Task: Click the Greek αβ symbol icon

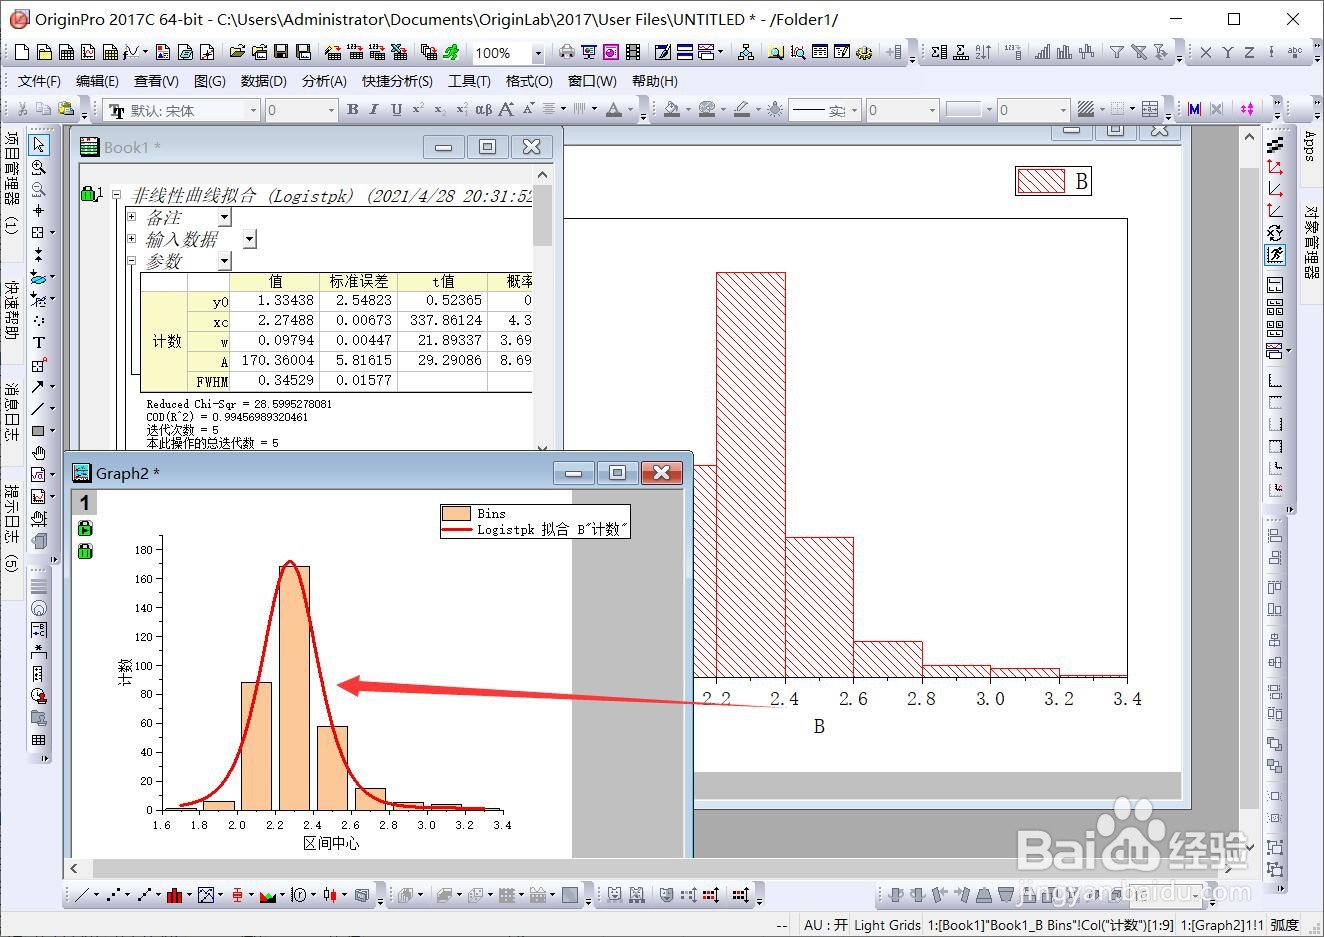Action: coord(484,110)
